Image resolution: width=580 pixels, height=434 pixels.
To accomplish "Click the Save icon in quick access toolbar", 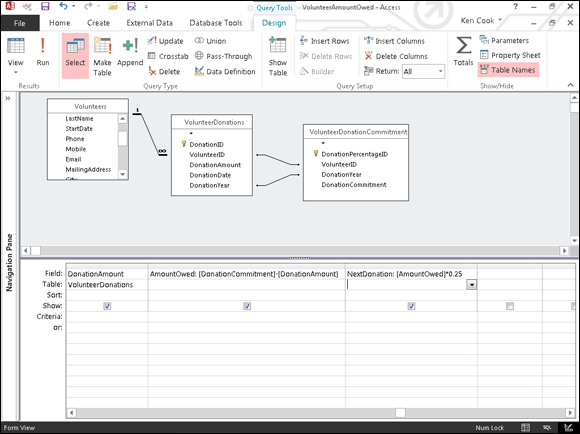I will (x=45, y=6).
